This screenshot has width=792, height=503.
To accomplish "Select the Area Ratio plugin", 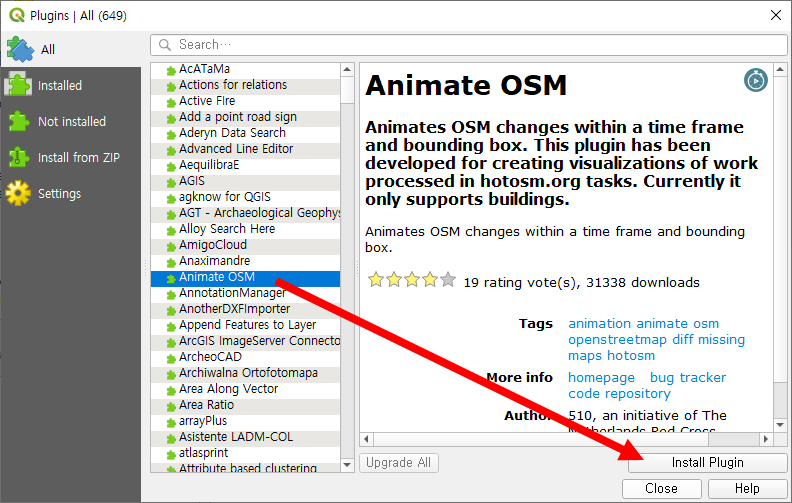I will [245, 406].
